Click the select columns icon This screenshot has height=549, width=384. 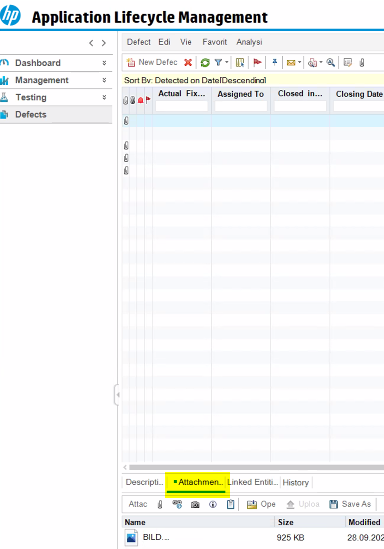tap(240, 63)
